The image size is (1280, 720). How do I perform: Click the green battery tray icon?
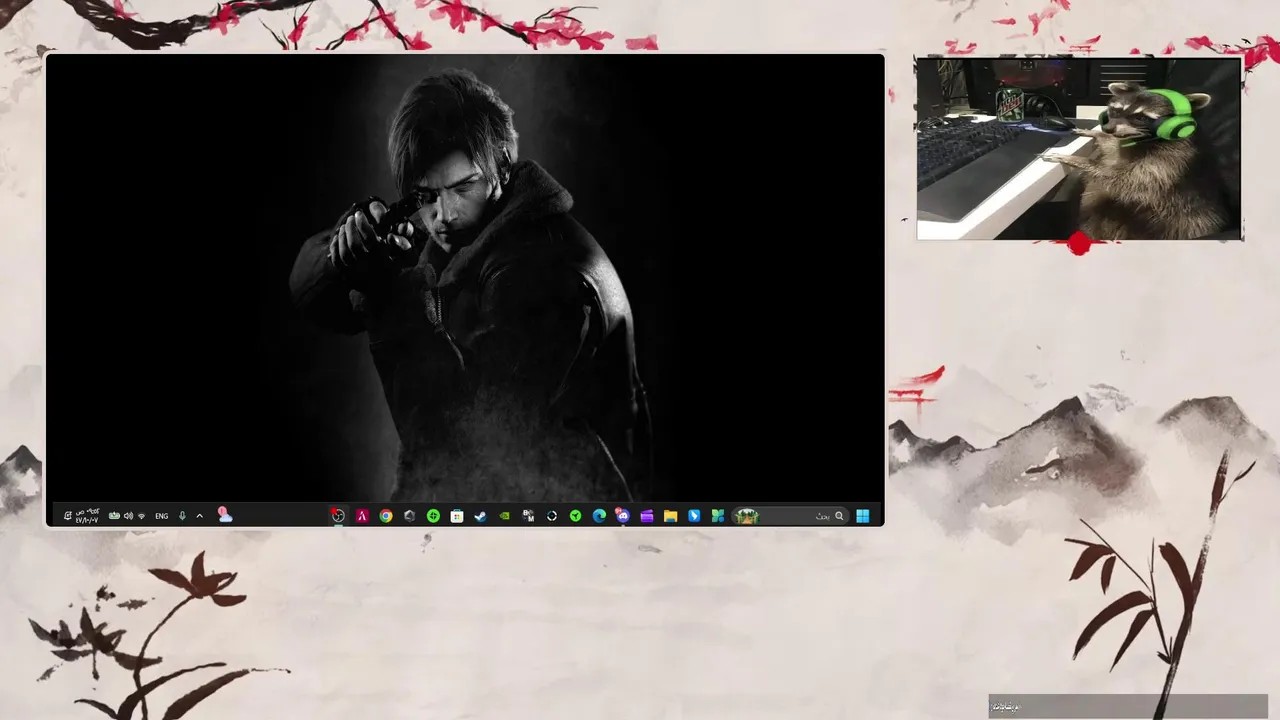pyautogui.click(x=114, y=516)
